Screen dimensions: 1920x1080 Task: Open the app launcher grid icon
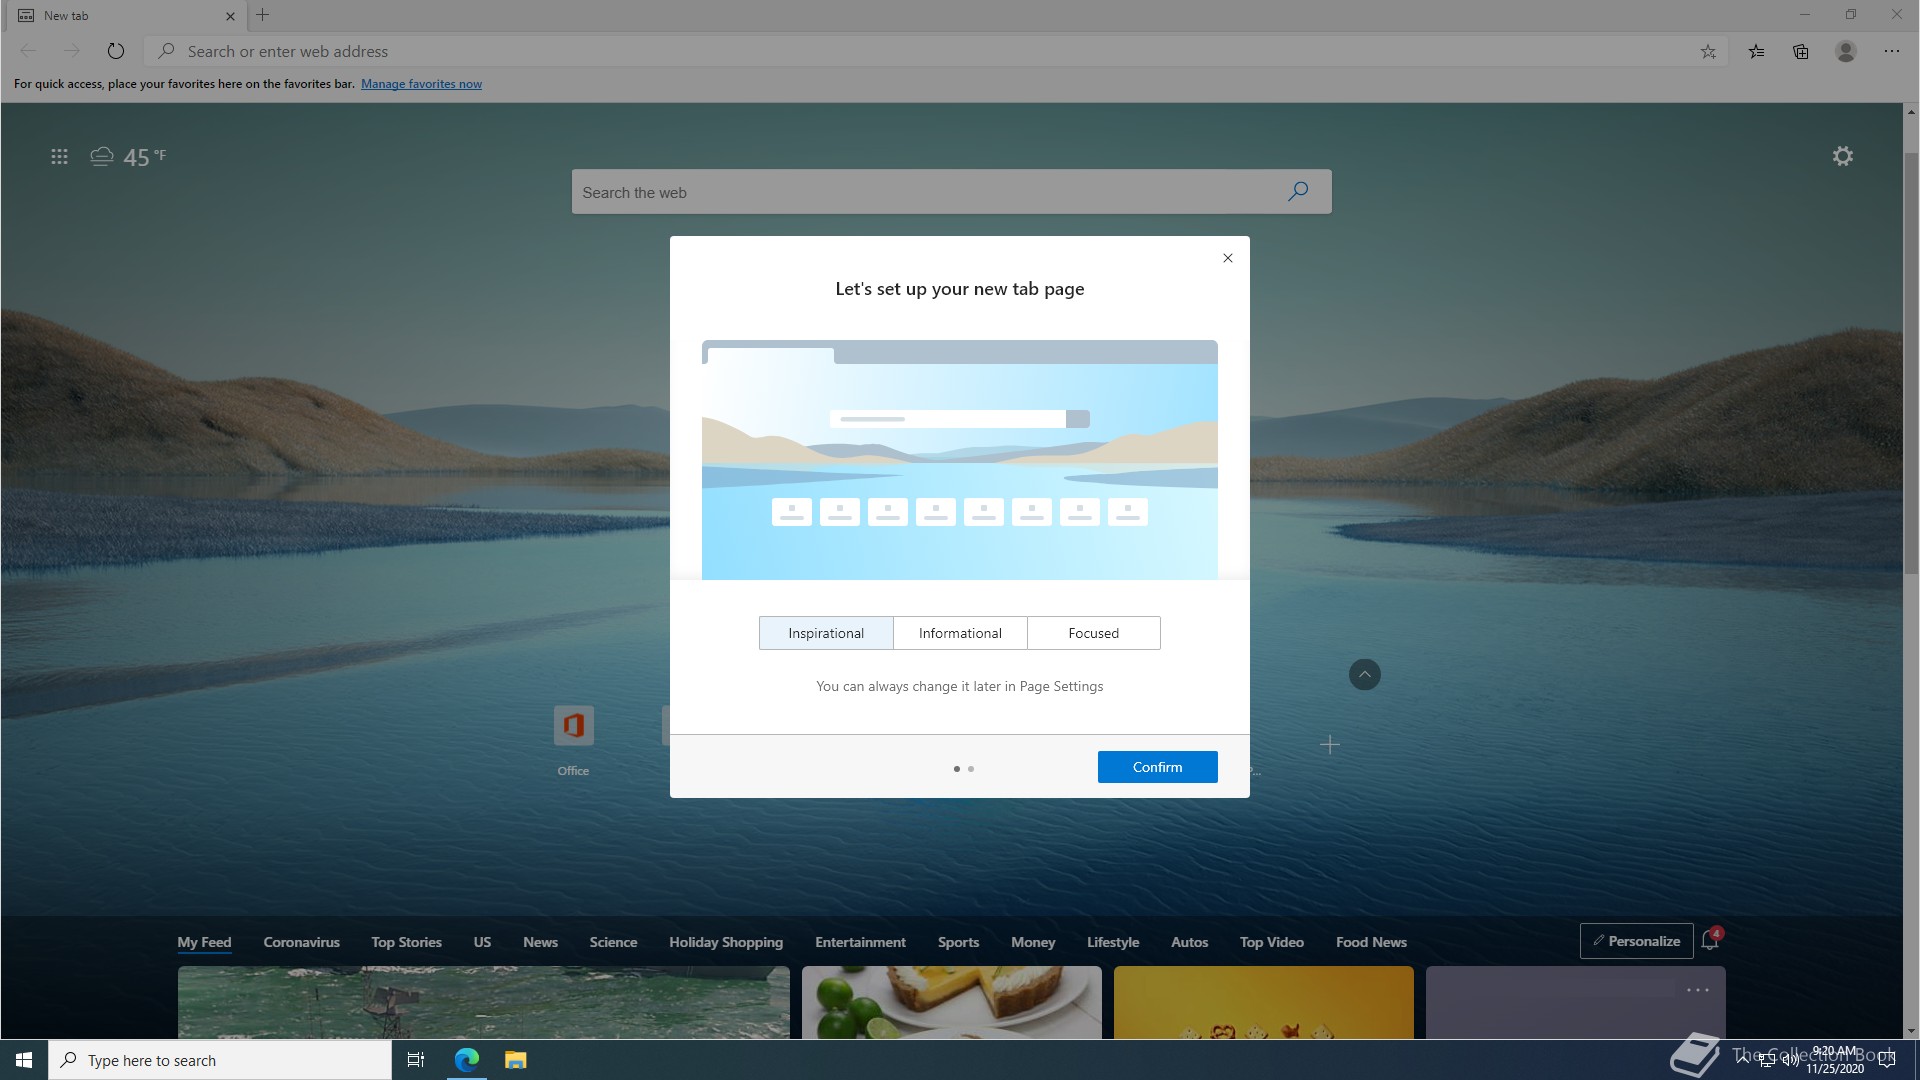59,157
